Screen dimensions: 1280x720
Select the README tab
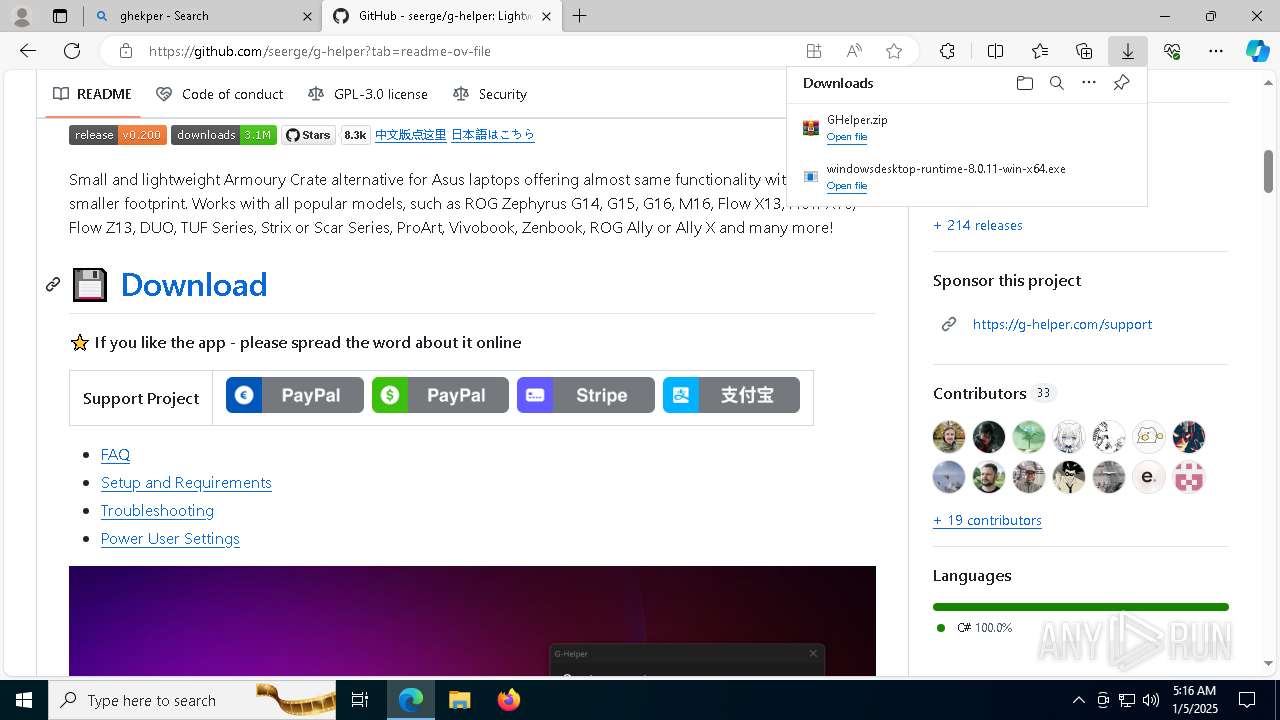pos(92,94)
